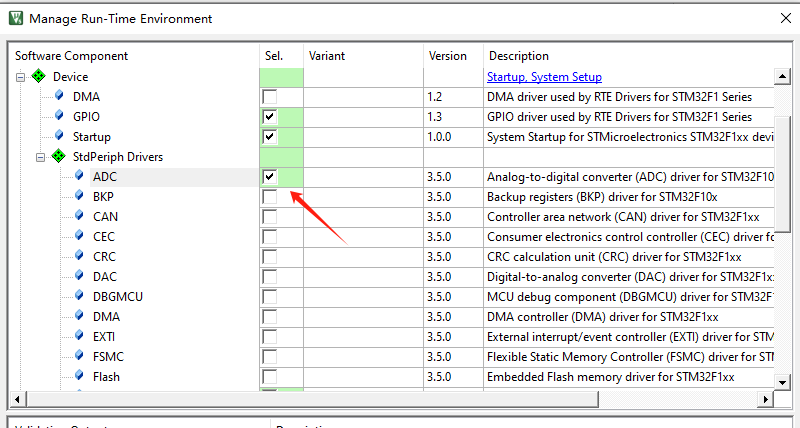Viewport: 800px width, 428px height.
Task: Select the ADC tree row
Action: 105,177
